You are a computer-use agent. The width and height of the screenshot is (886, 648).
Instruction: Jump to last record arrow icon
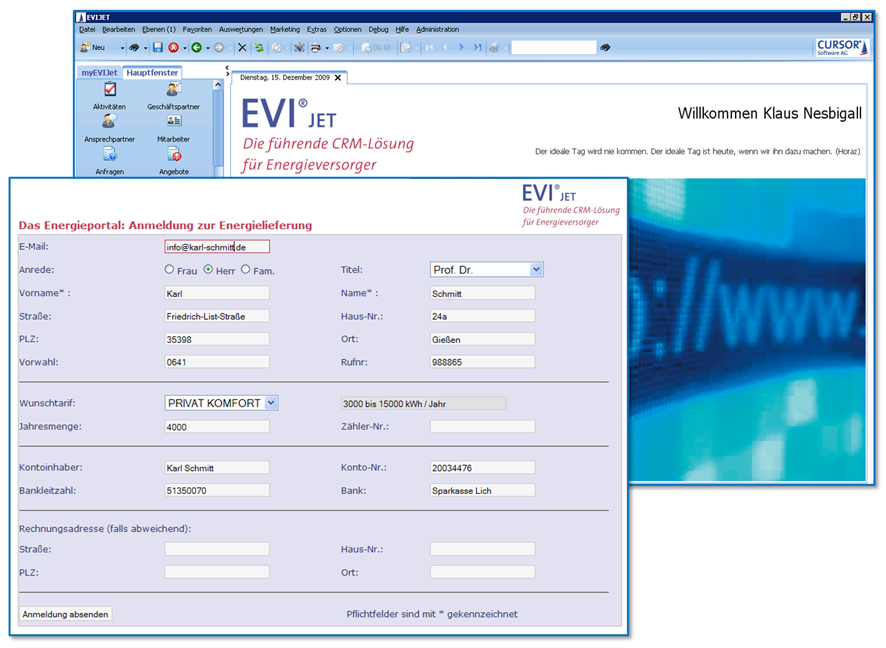[477, 47]
